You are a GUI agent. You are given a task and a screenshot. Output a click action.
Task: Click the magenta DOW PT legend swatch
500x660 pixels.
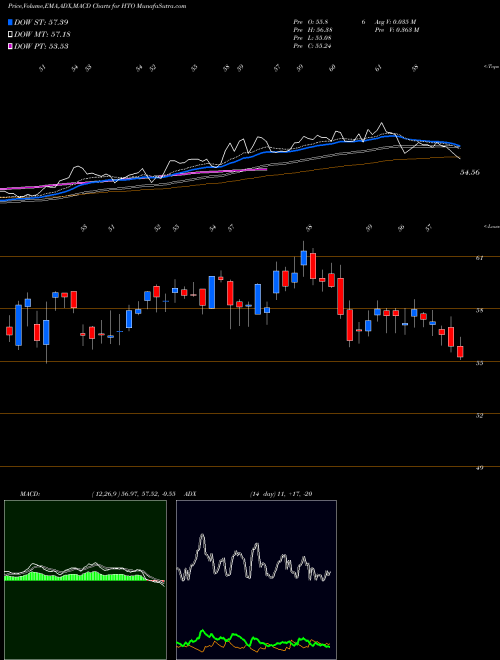coord(10,46)
